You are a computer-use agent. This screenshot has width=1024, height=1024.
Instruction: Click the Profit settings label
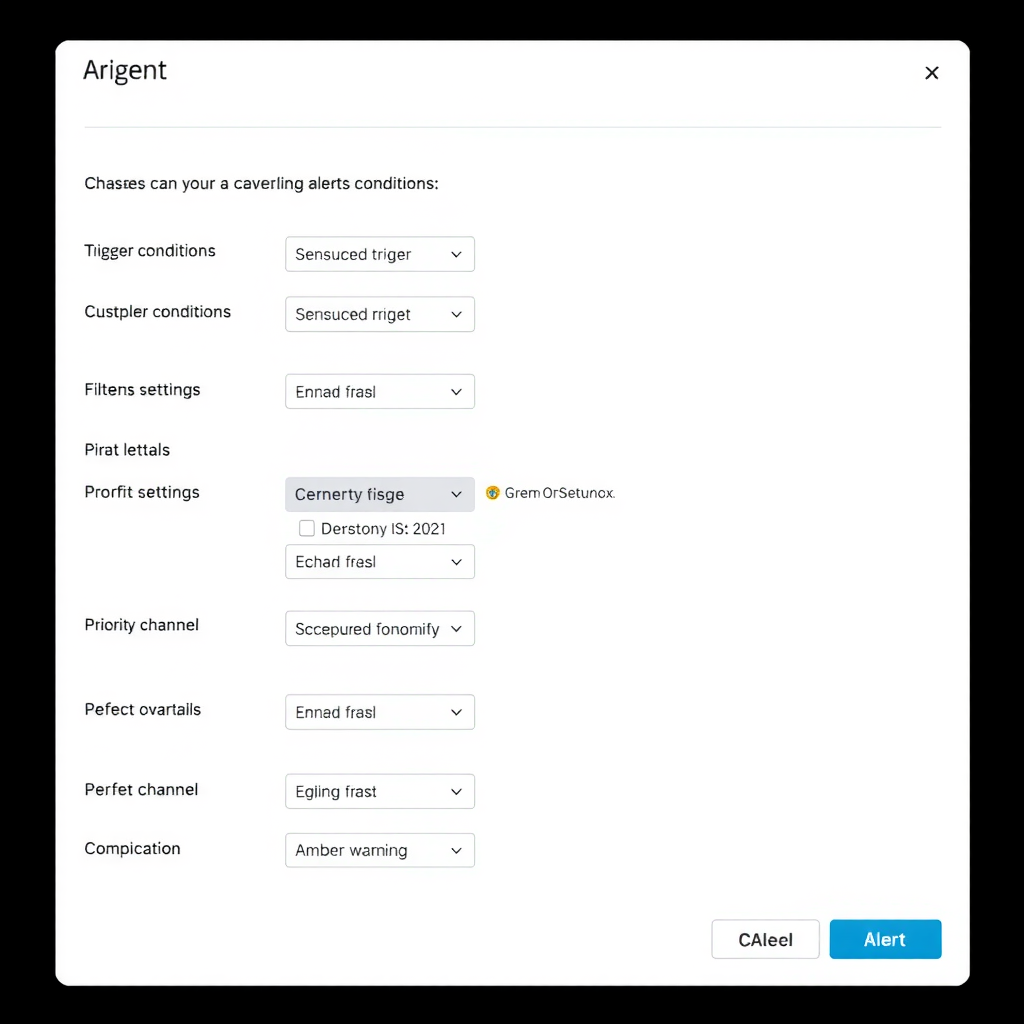142,492
